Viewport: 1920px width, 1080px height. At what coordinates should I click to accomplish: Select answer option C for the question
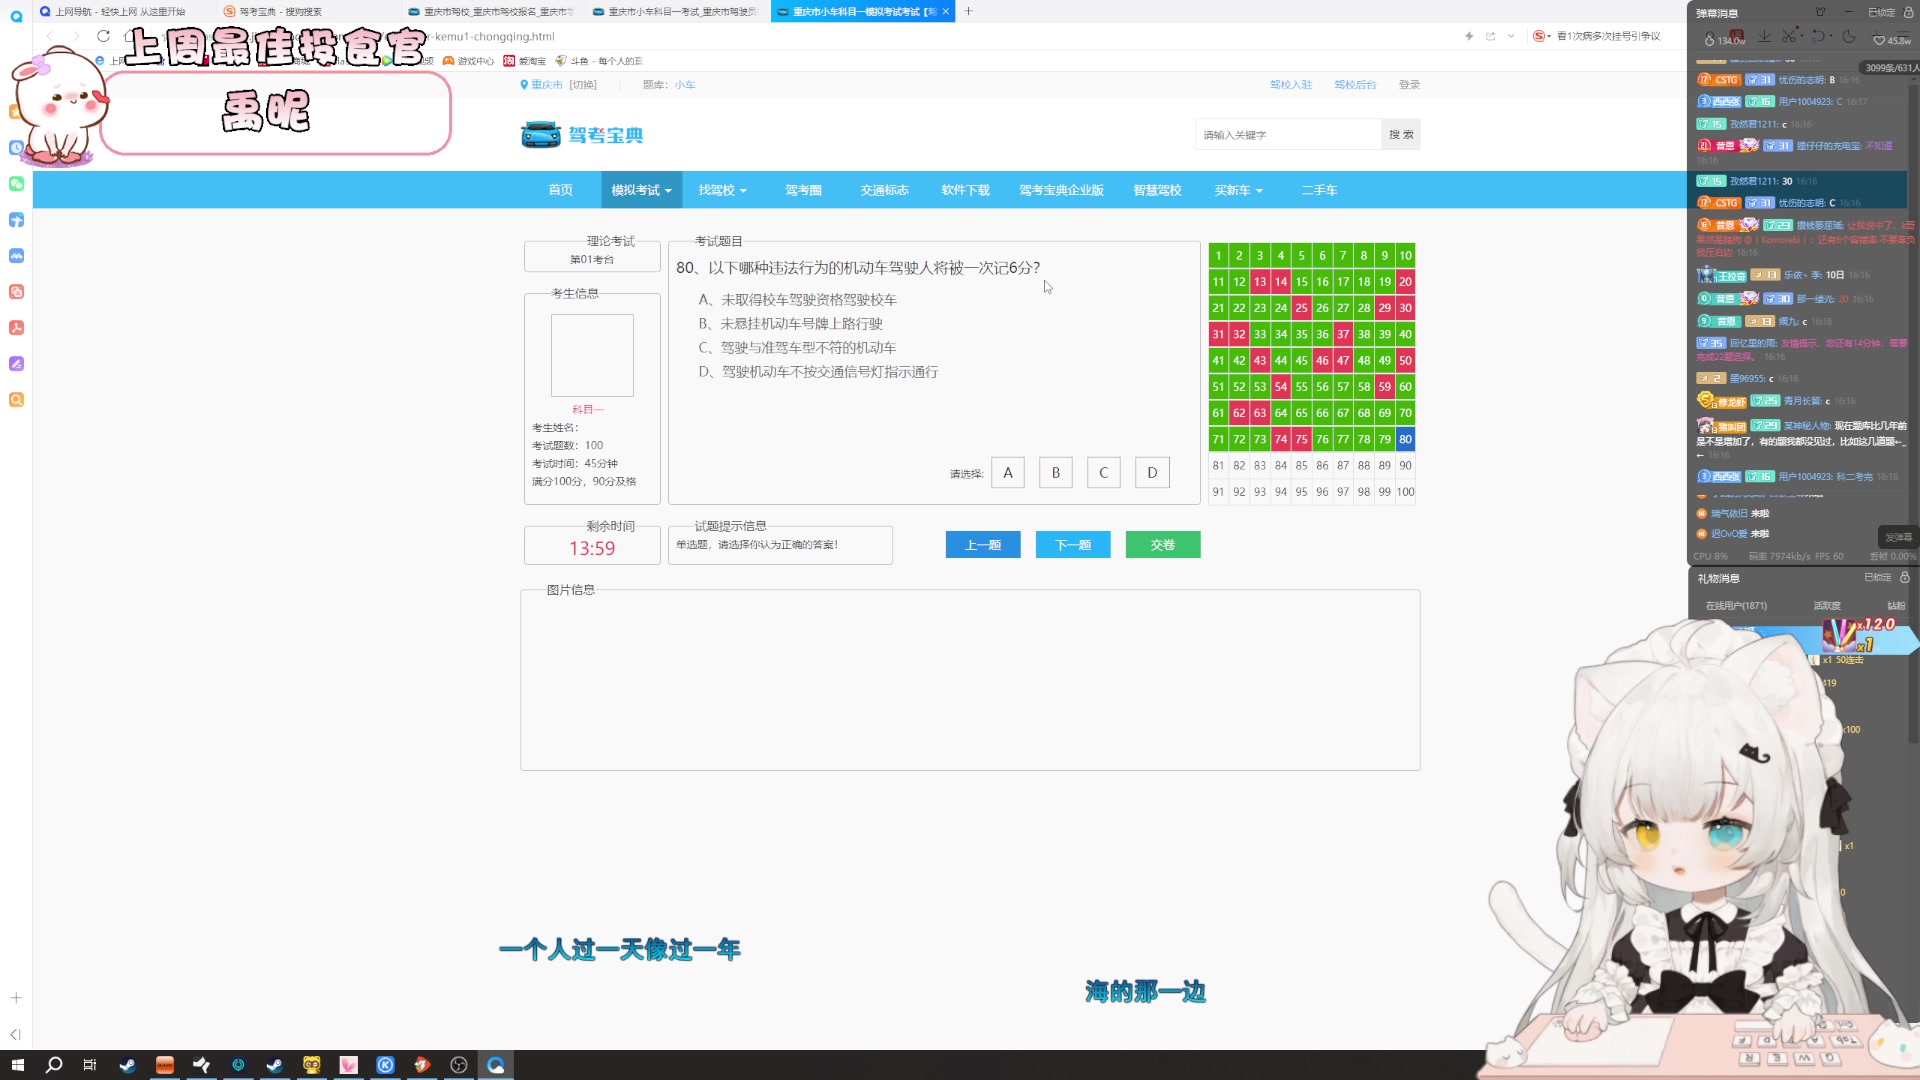tap(1103, 472)
